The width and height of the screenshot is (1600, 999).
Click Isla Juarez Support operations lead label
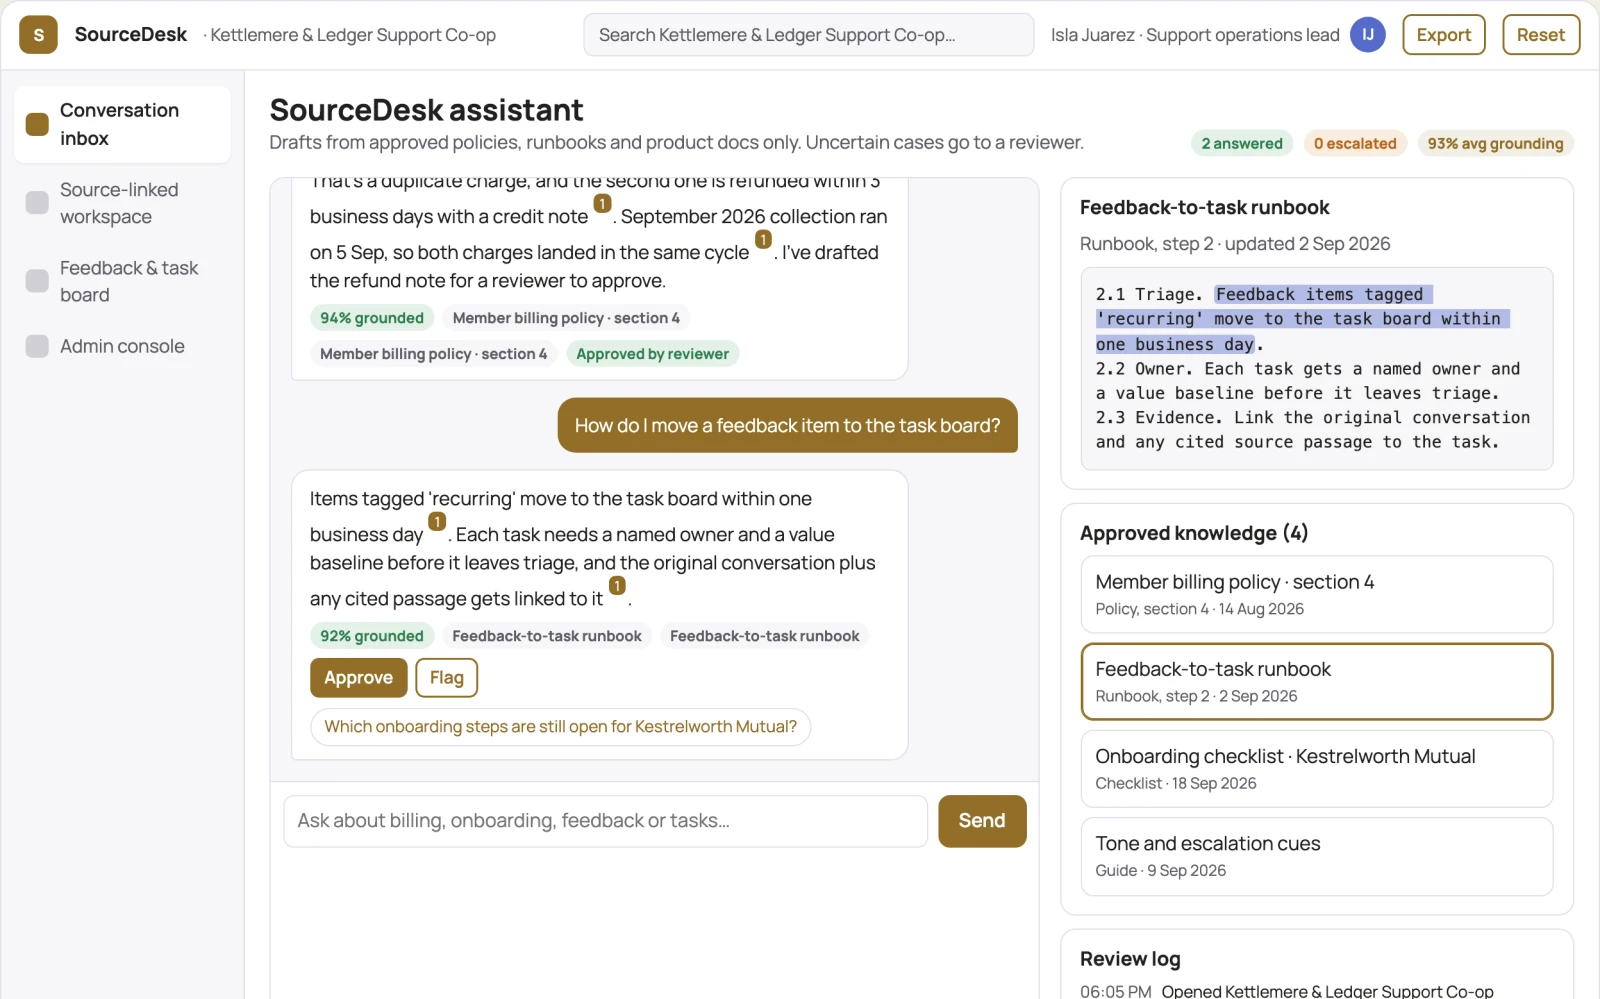[1195, 35]
